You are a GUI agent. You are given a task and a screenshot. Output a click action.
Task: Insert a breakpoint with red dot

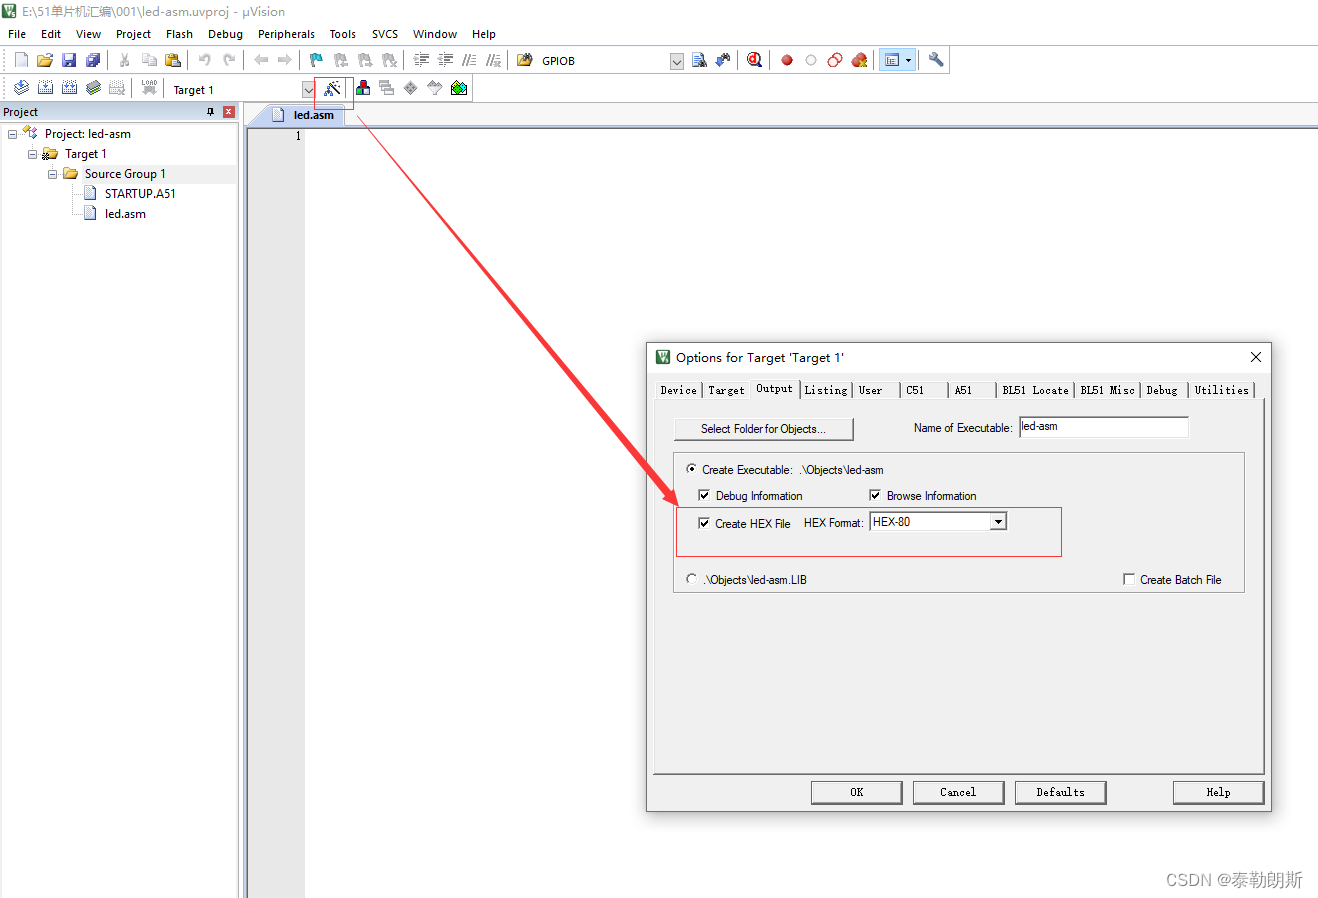click(x=787, y=60)
